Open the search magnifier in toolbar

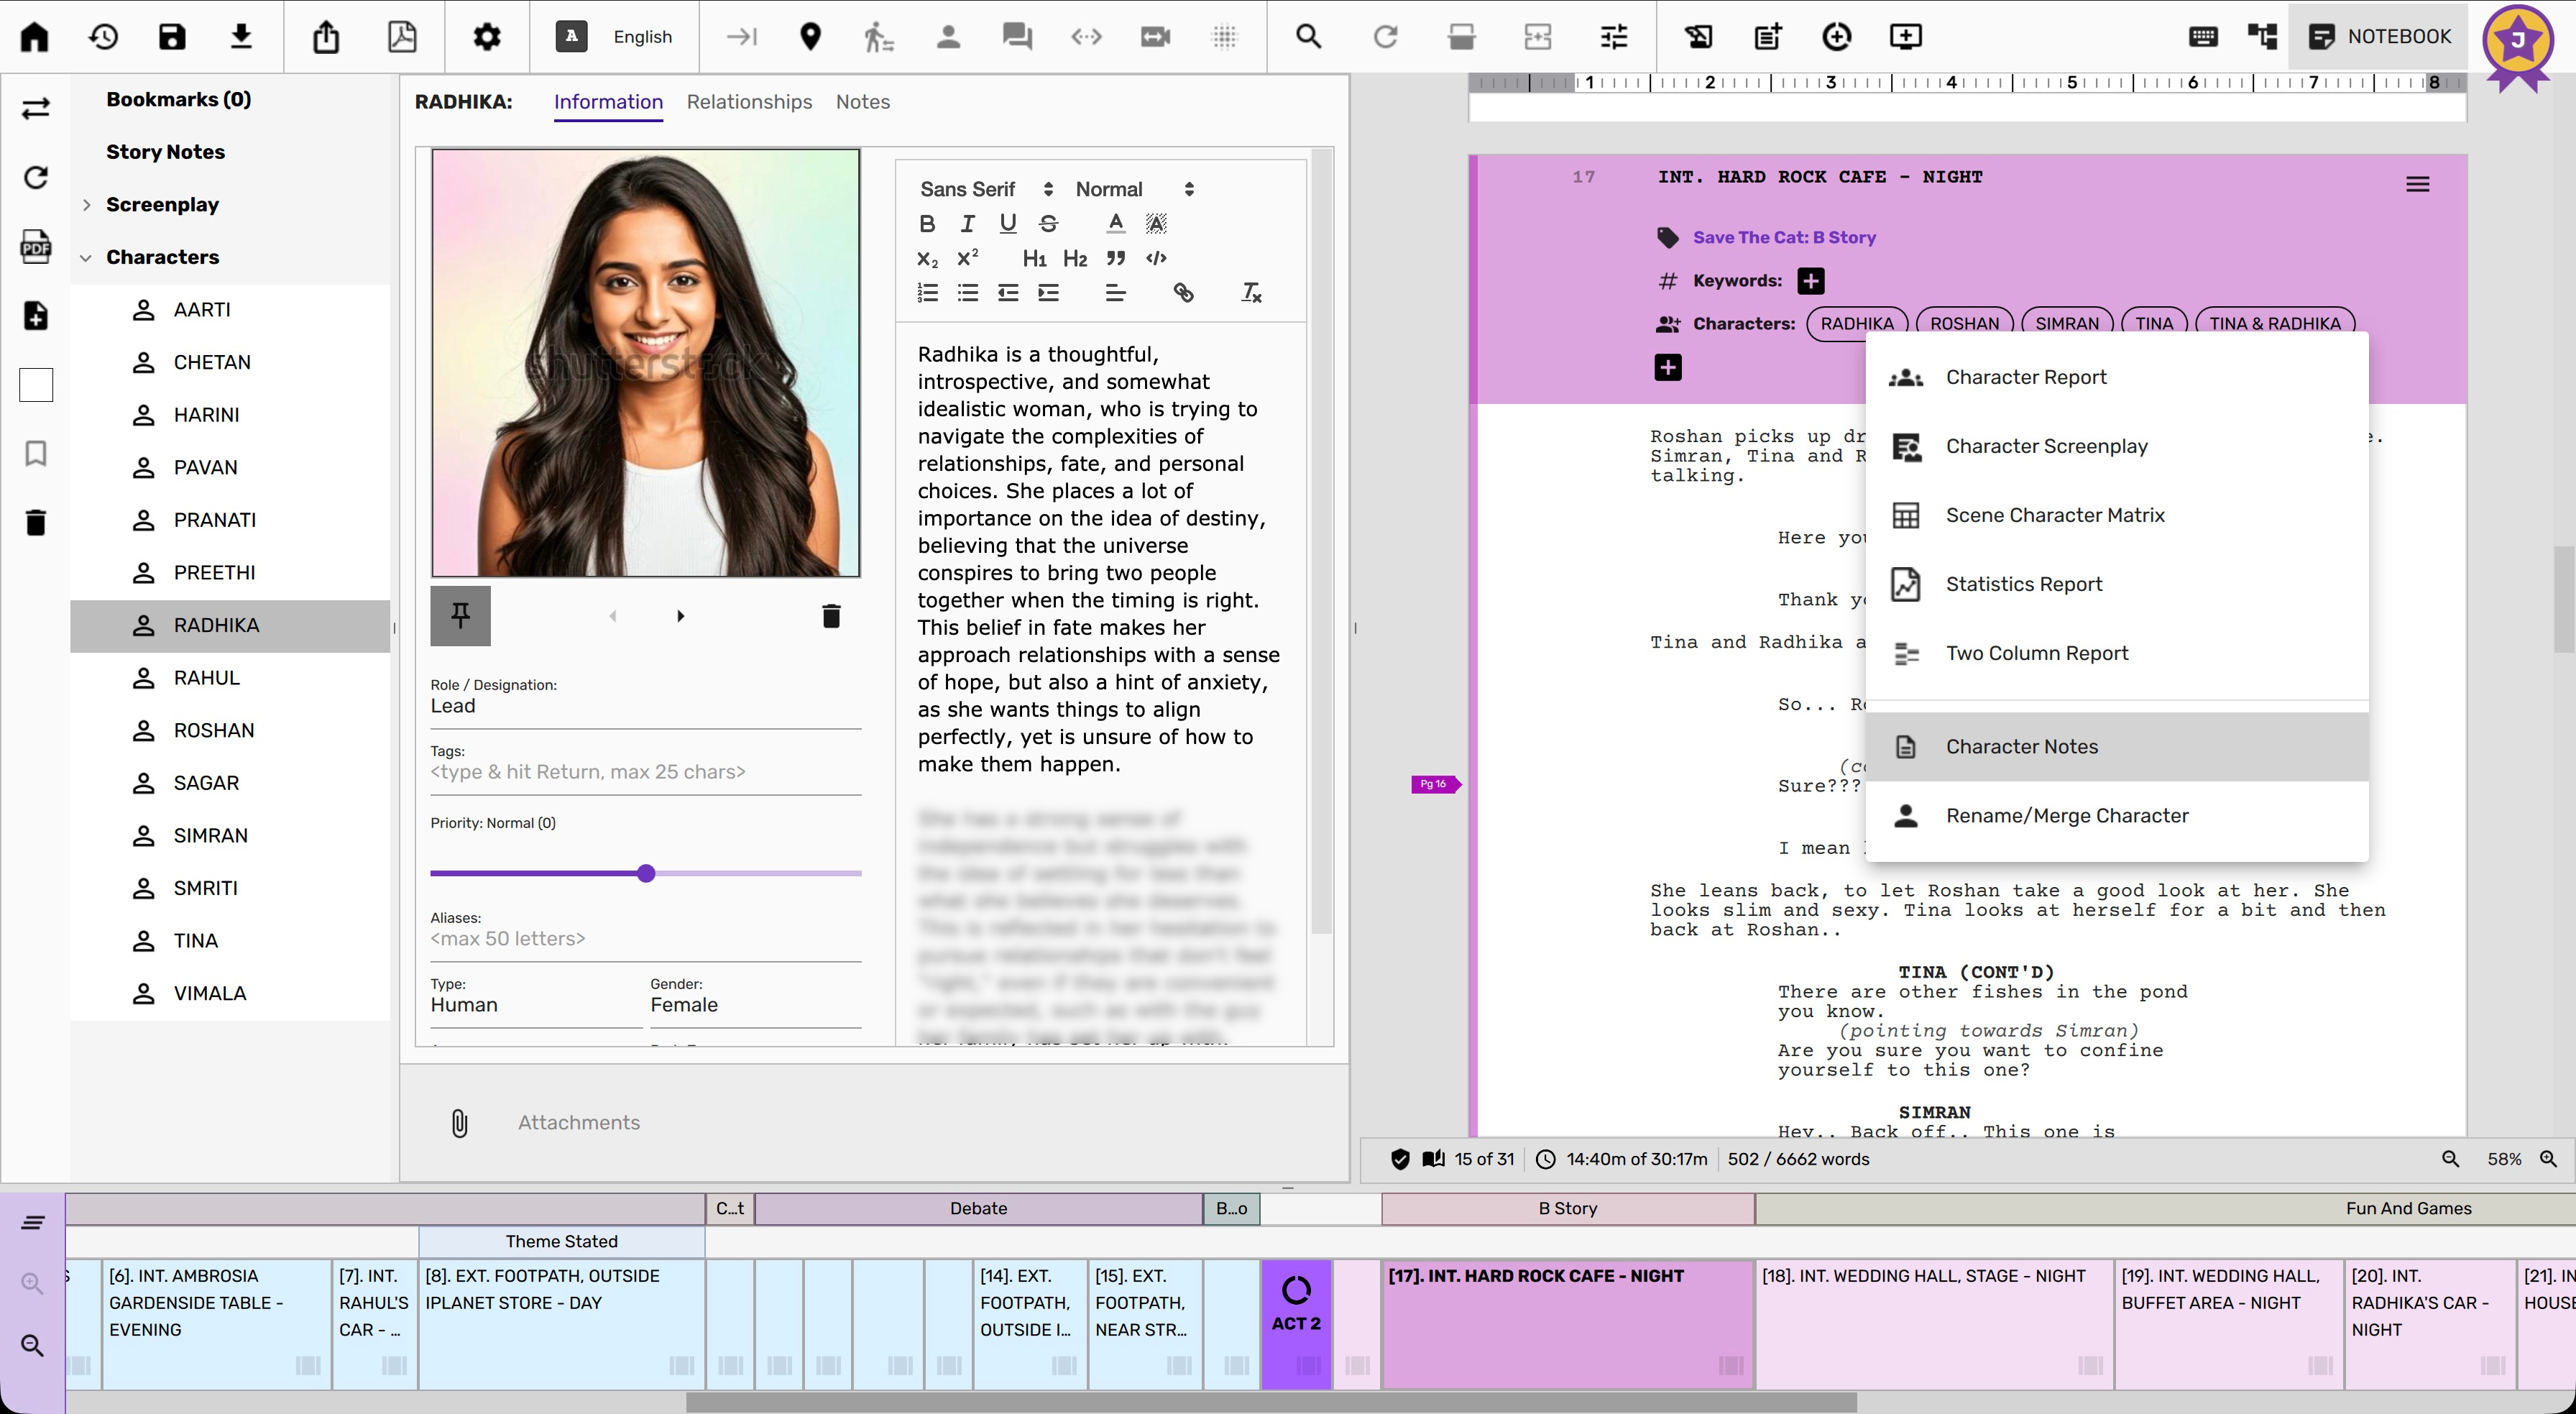(1308, 37)
